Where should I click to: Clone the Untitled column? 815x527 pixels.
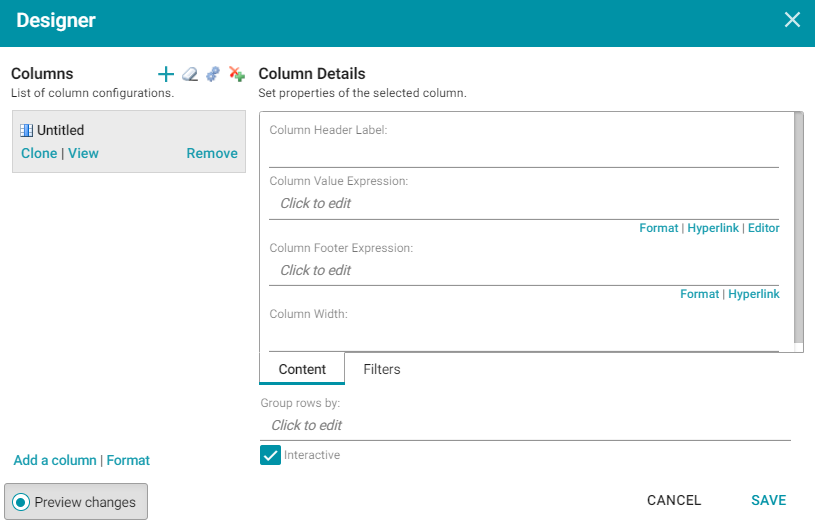[39, 153]
